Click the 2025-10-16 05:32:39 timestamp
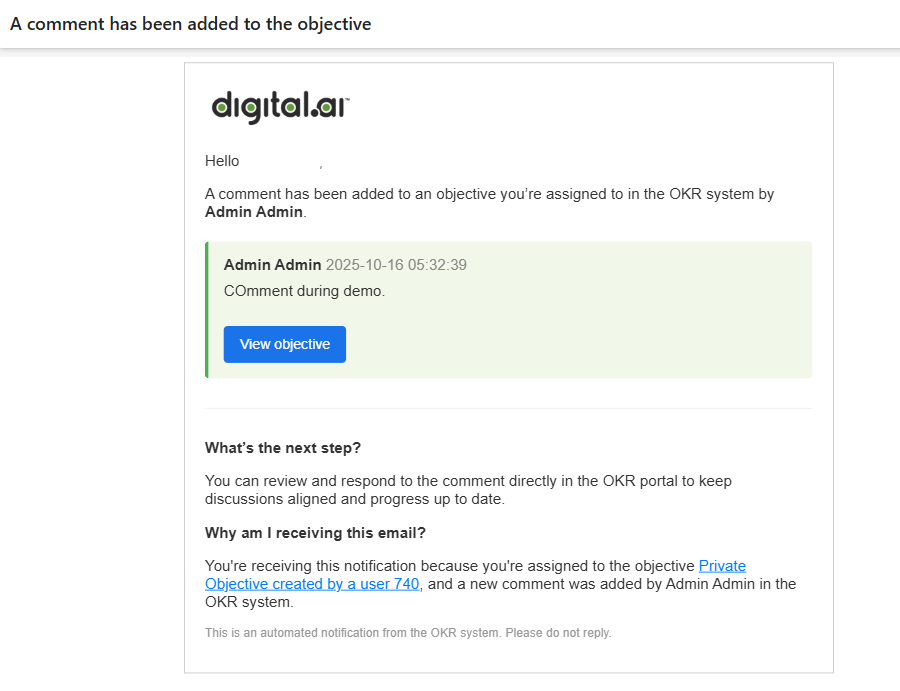Viewport: 900px width, 691px height. 394,265
